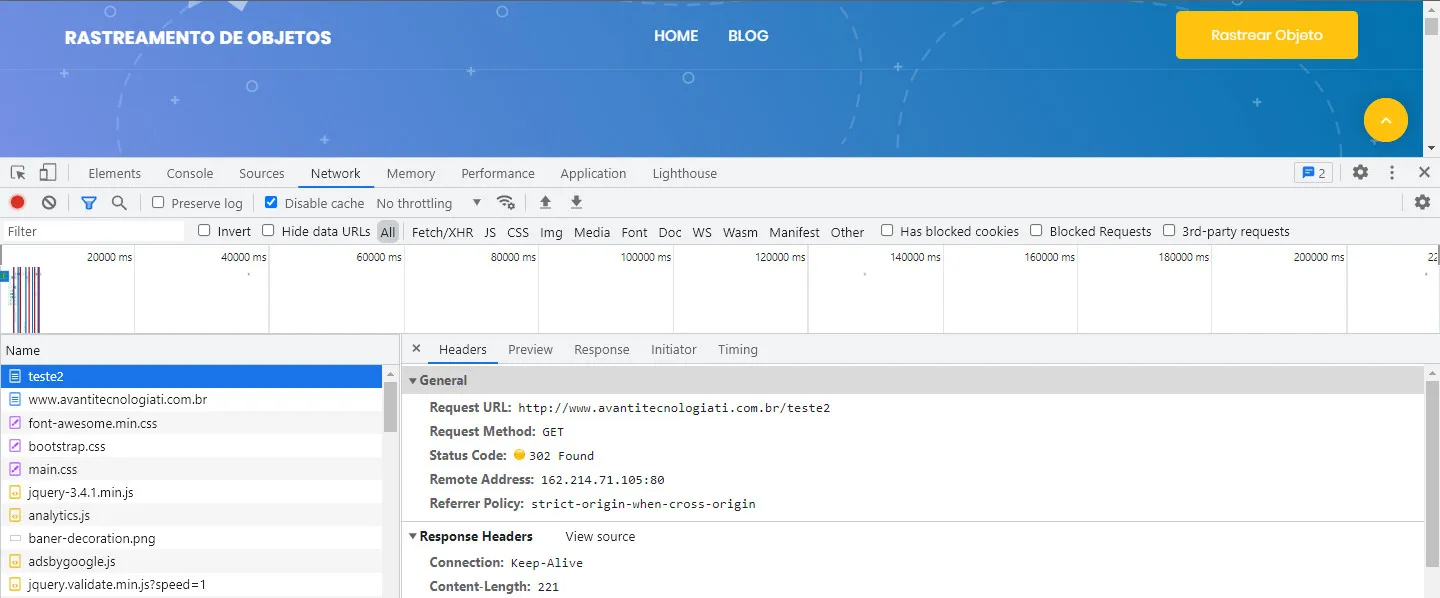Open DevTools settings gear icon
Image resolution: width=1440 pixels, height=598 pixels.
pyautogui.click(x=1360, y=173)
